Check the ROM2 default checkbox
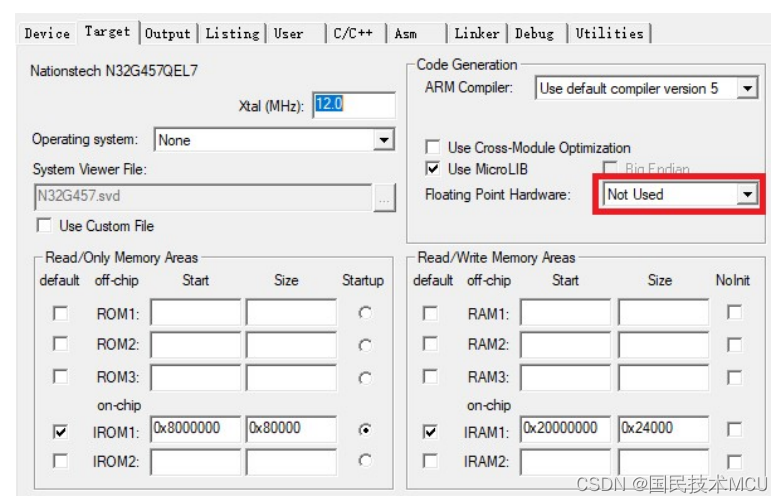The width and height of the screenshot is (783, 503). point(60,344)
